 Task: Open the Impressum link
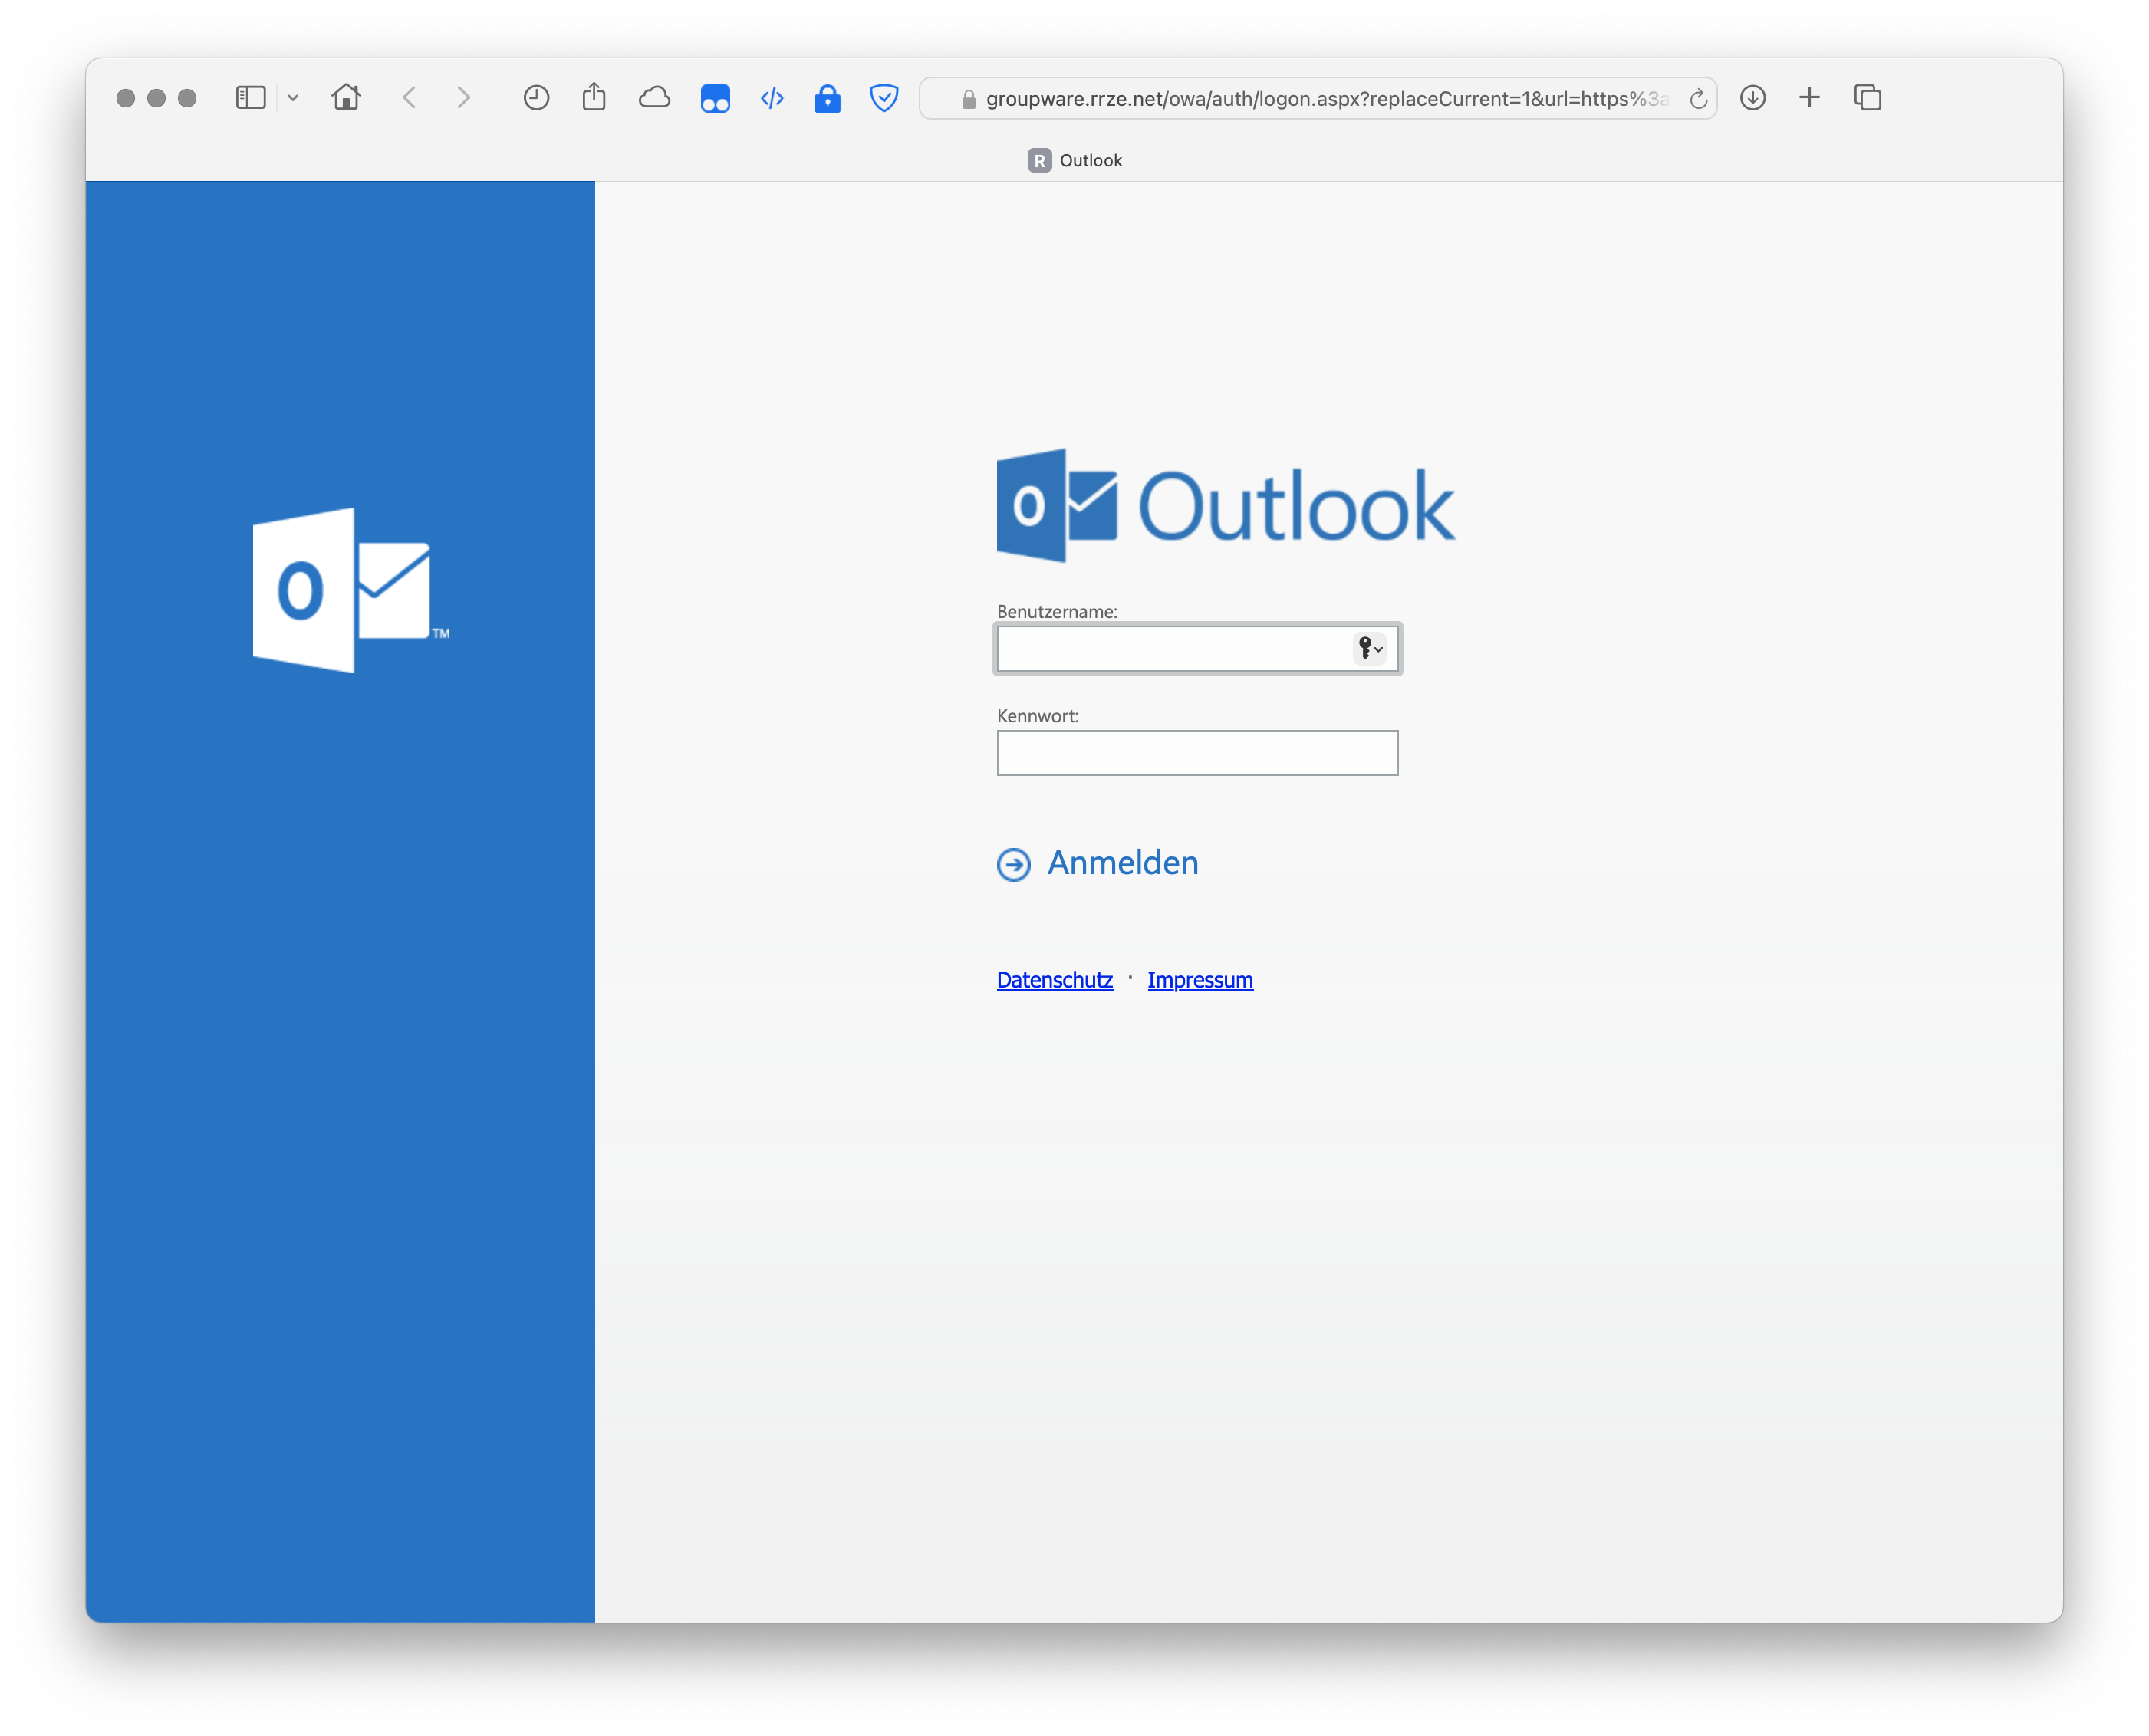[1200, 980]
